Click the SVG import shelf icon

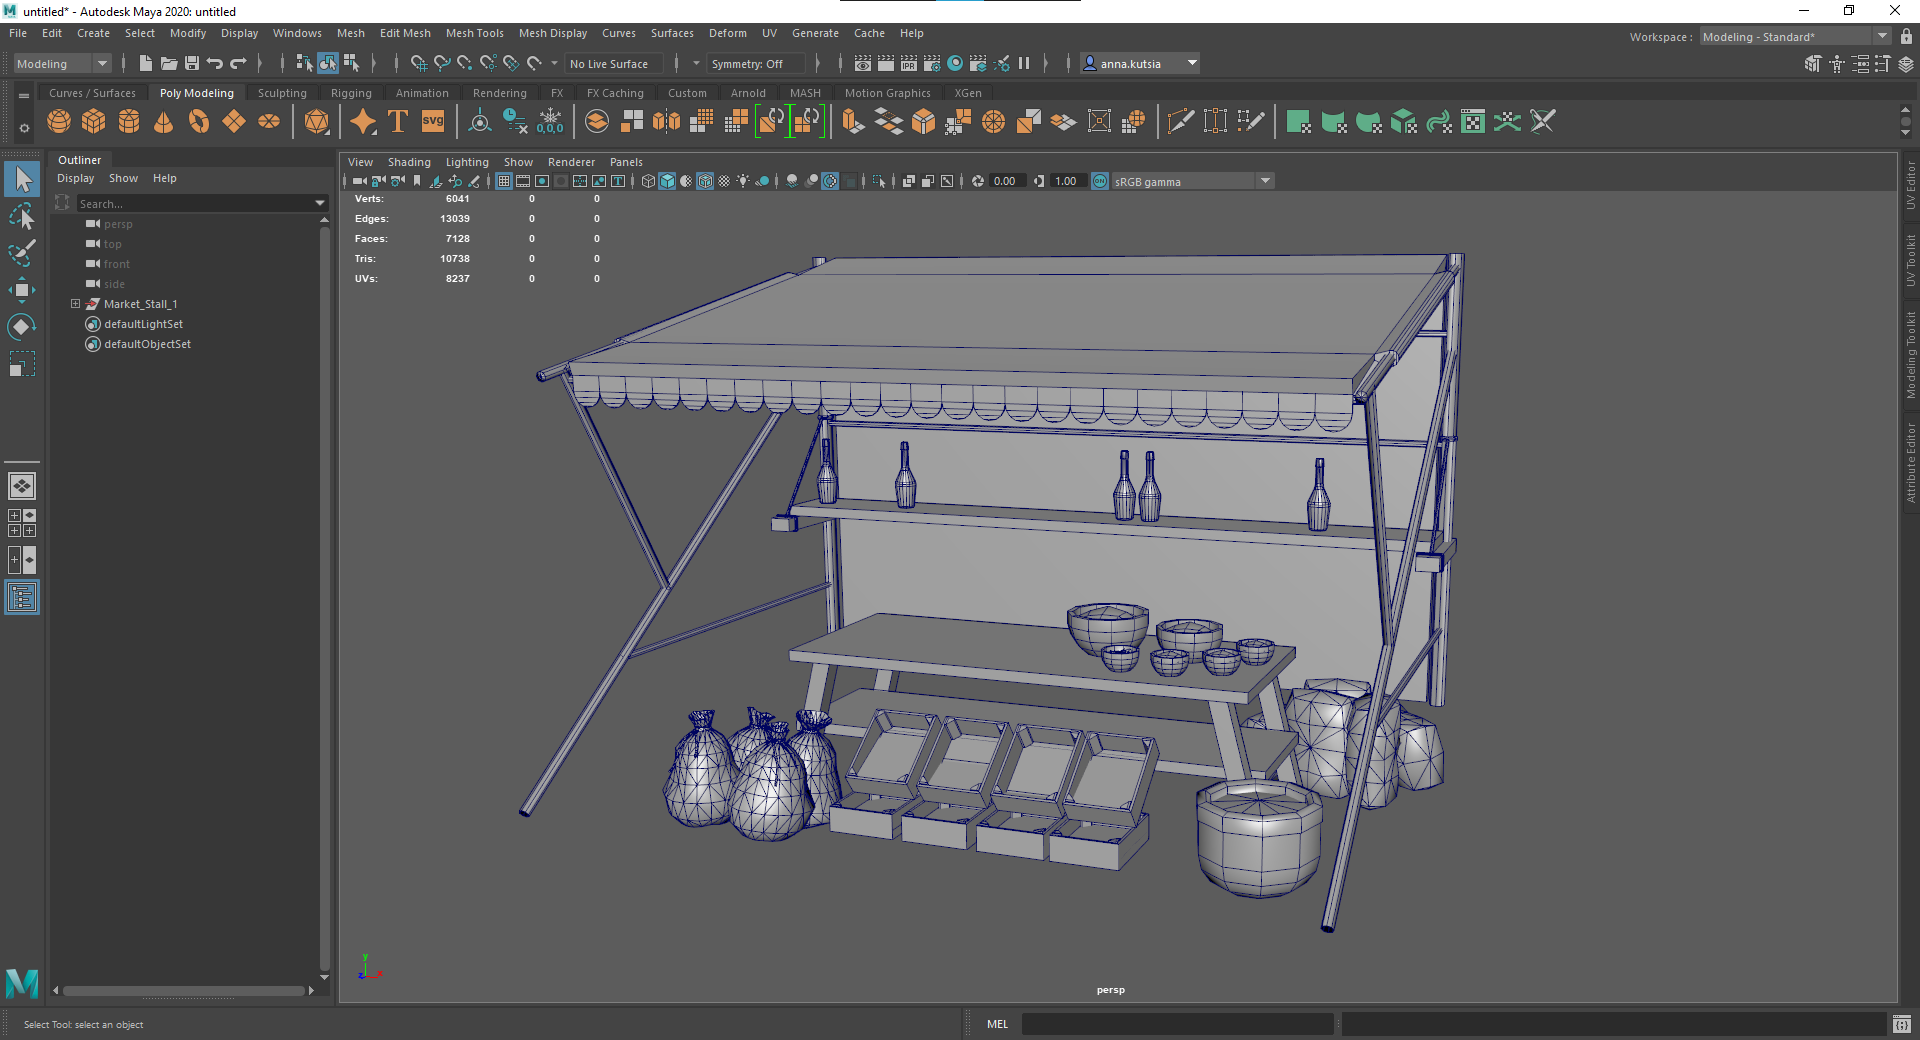[x=433, y=122]
